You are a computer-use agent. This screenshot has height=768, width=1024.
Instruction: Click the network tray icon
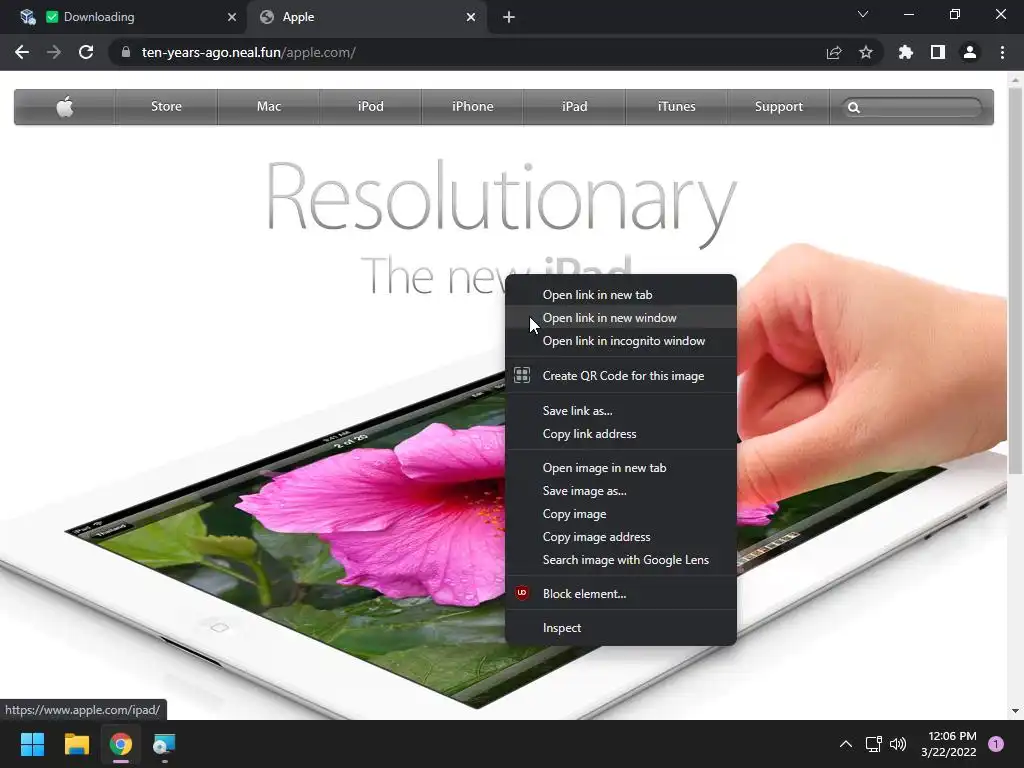point(873,744)
